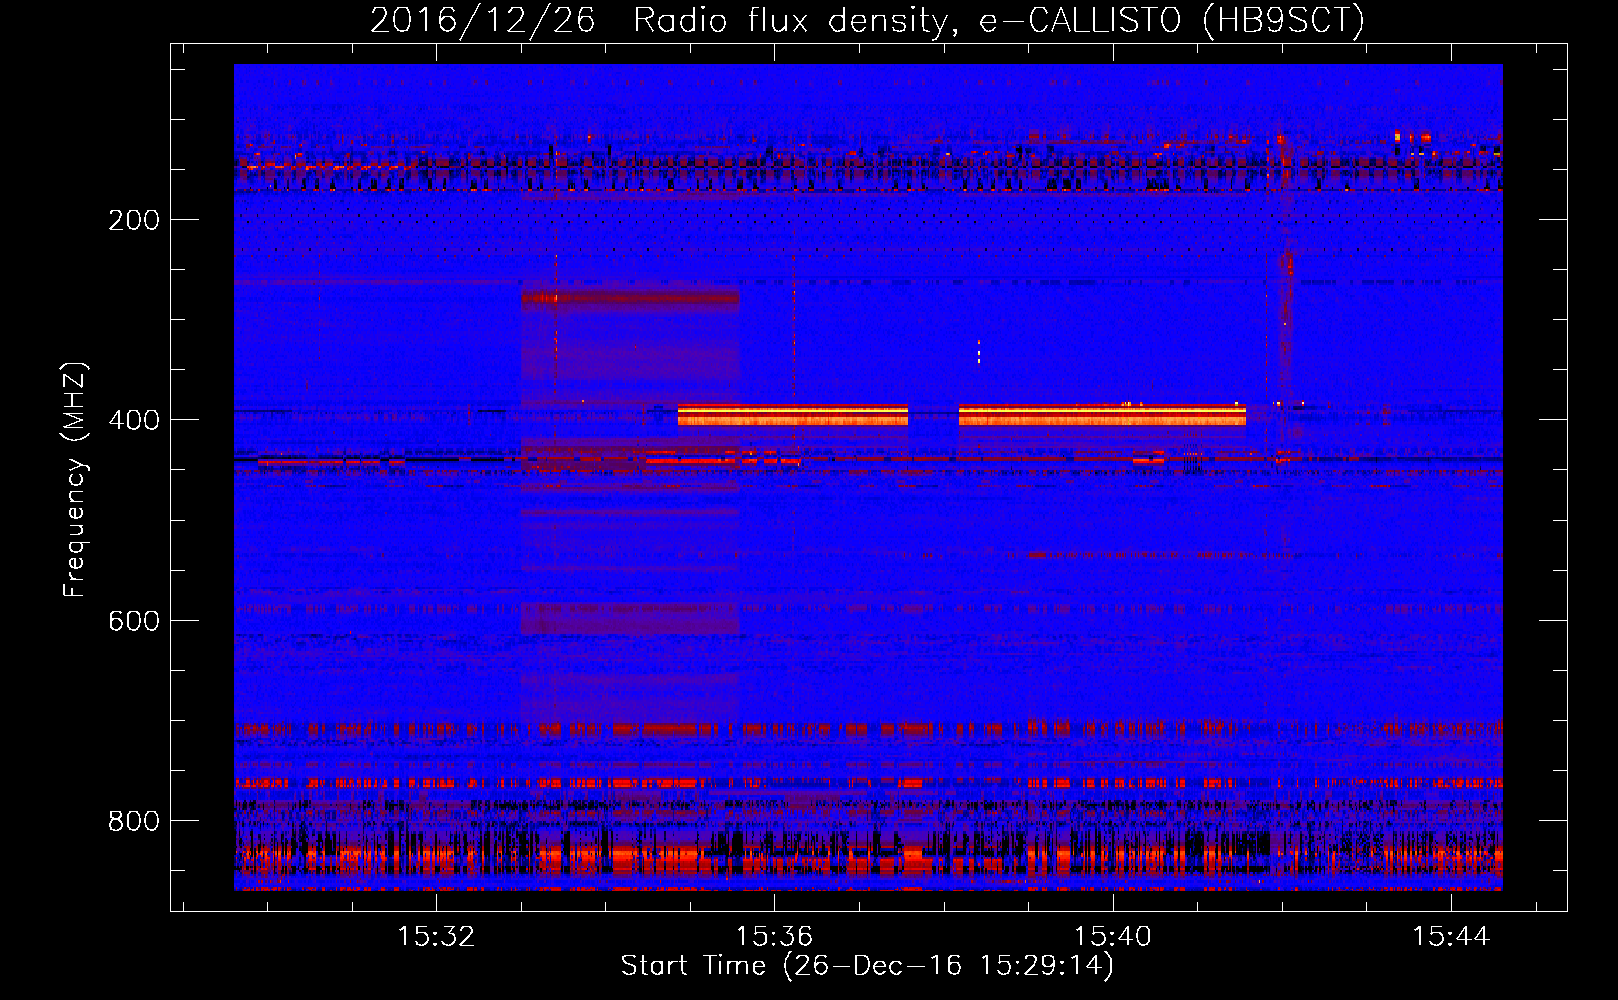The height and width of the screenshot is (1000, 1618).
Task: Click the time tick label "15:40"
Action: 1113,937
